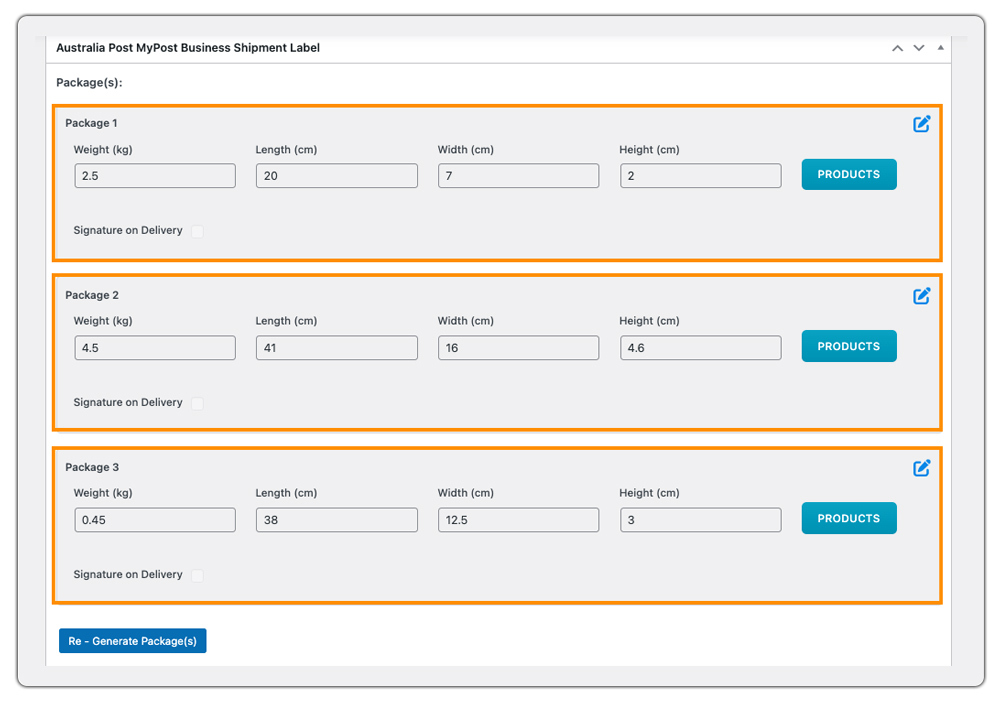Click Height (cm) label in Package 1
The image size is (1000, 703).
click(x=649, y=150)
